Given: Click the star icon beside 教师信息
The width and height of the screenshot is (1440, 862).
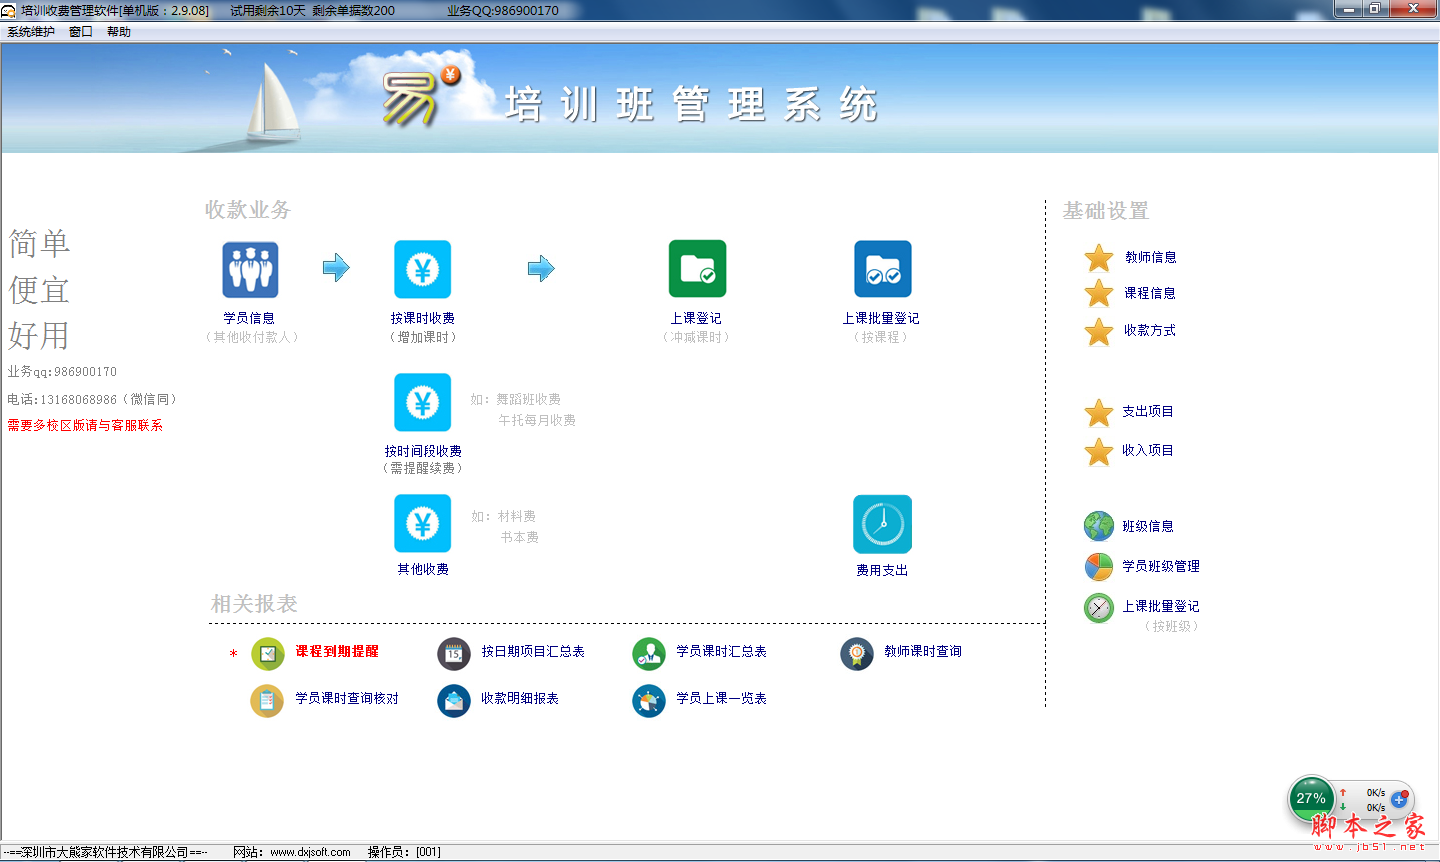Looking at the screenshot, I should click(x=1099, y=258).
